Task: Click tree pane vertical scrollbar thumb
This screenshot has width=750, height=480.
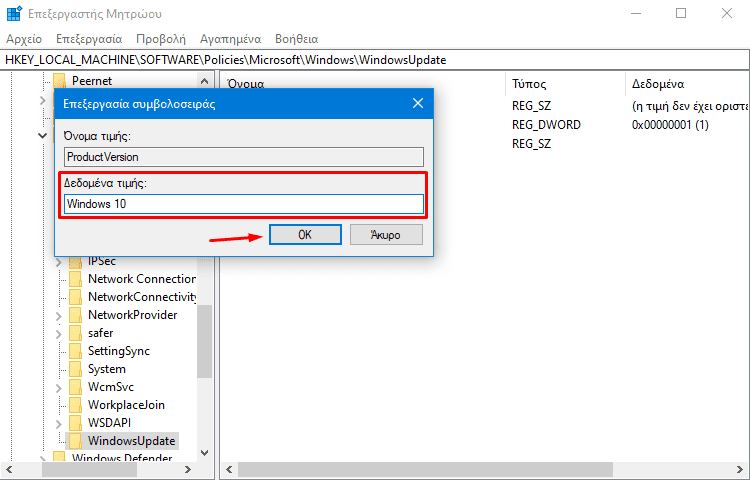Action: click(x=204, y=341)
